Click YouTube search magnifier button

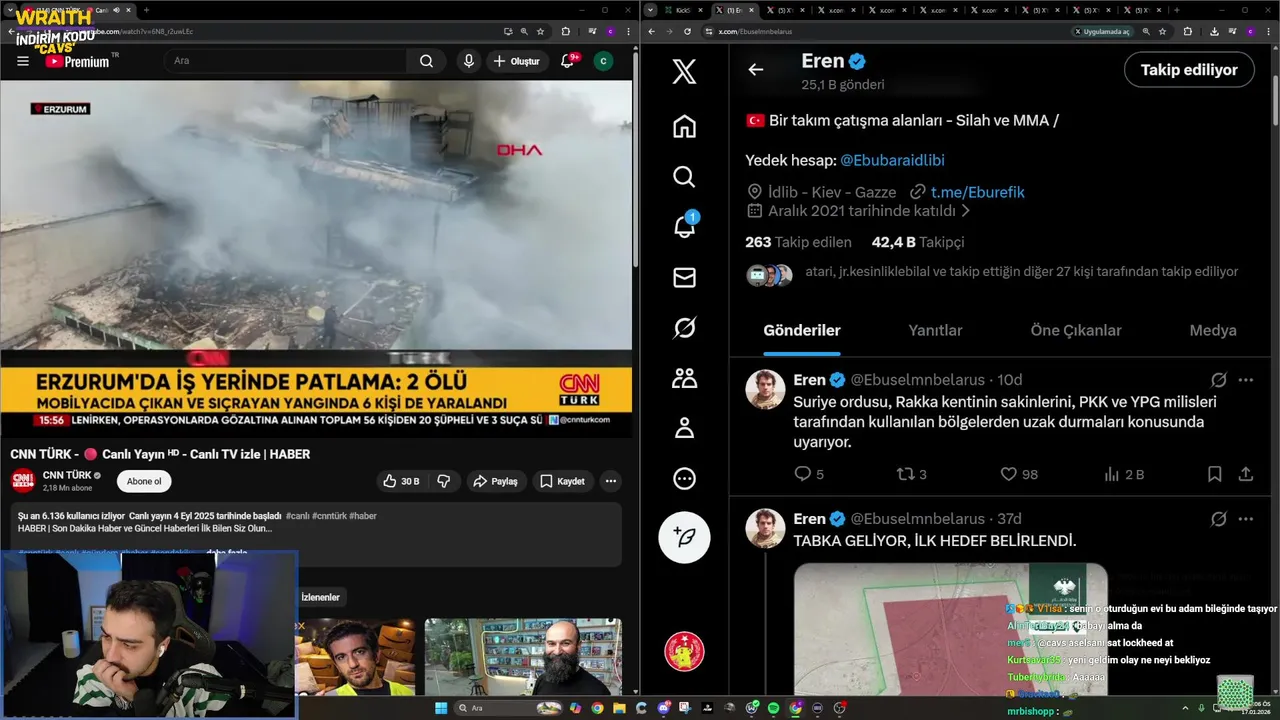point(426,61)
